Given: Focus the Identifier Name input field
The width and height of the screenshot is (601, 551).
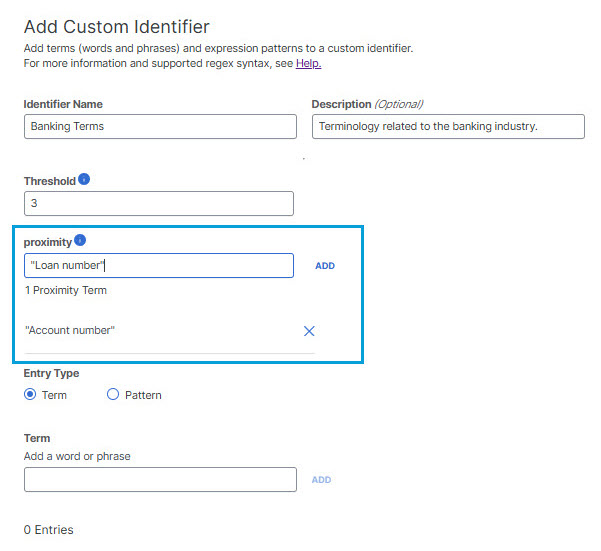Looking at the screenshot, I should click(160, 126).
